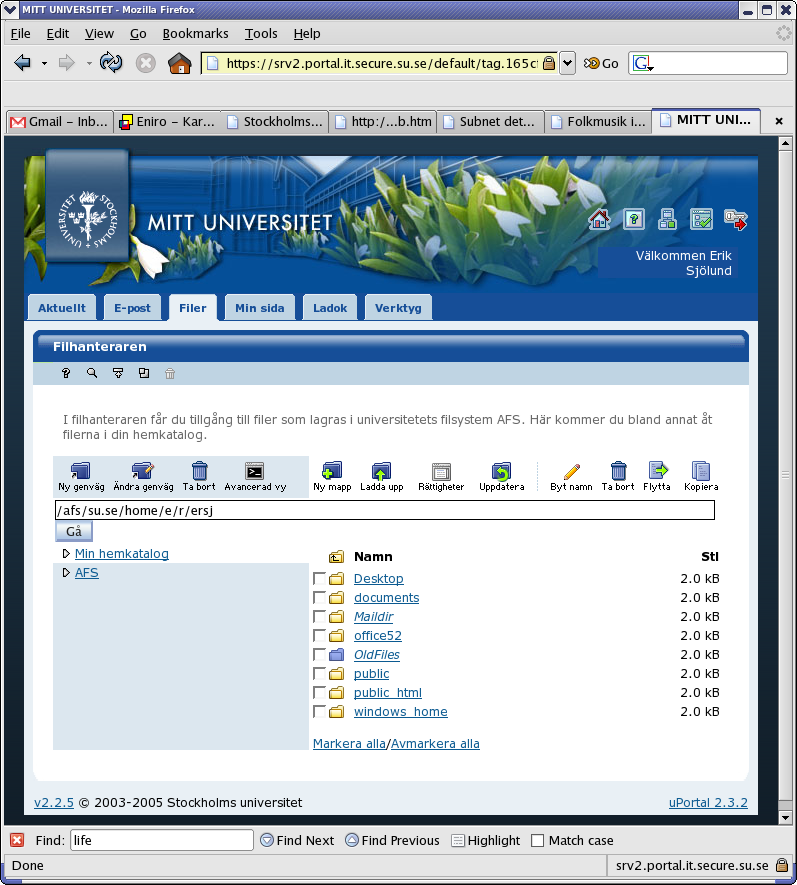Expand the AFS tree node
The image size is (797, 885).
pyautogui.click(x=66, y=572)
